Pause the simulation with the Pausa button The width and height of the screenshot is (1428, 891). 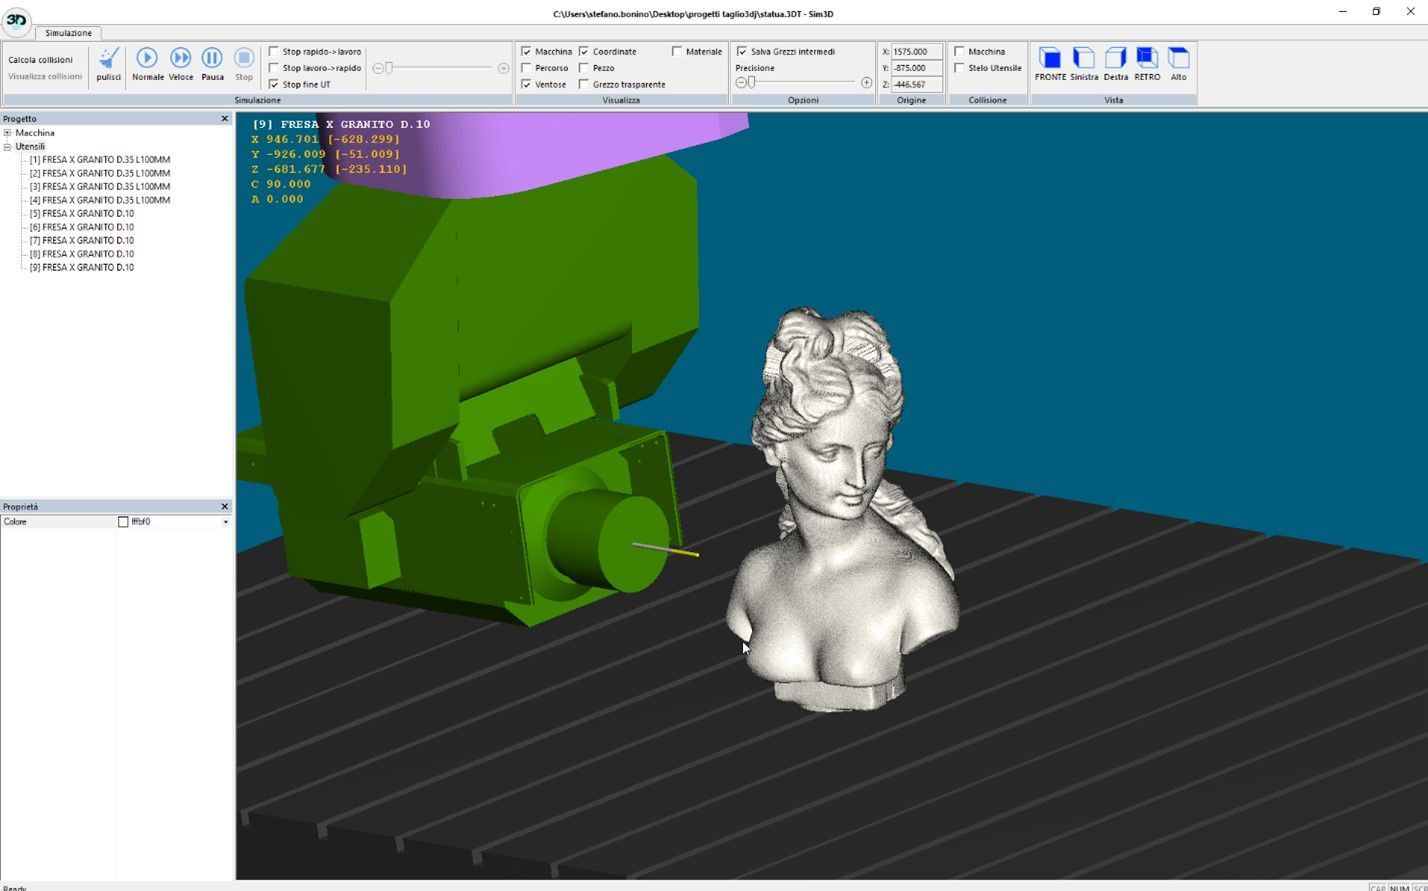(212, 58)
